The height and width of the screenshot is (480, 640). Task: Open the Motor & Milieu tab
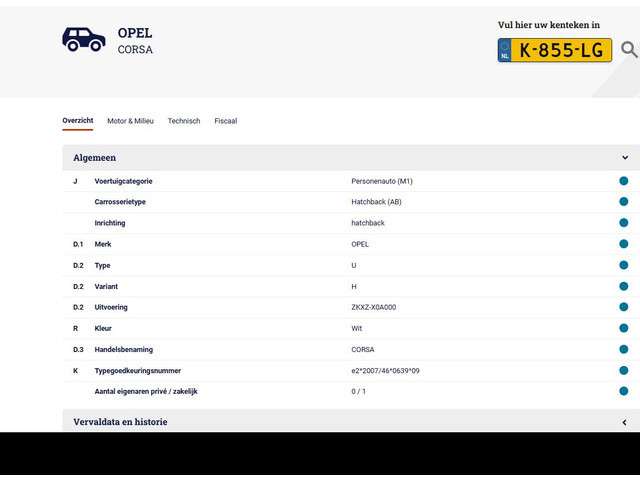tap(130, 121)
